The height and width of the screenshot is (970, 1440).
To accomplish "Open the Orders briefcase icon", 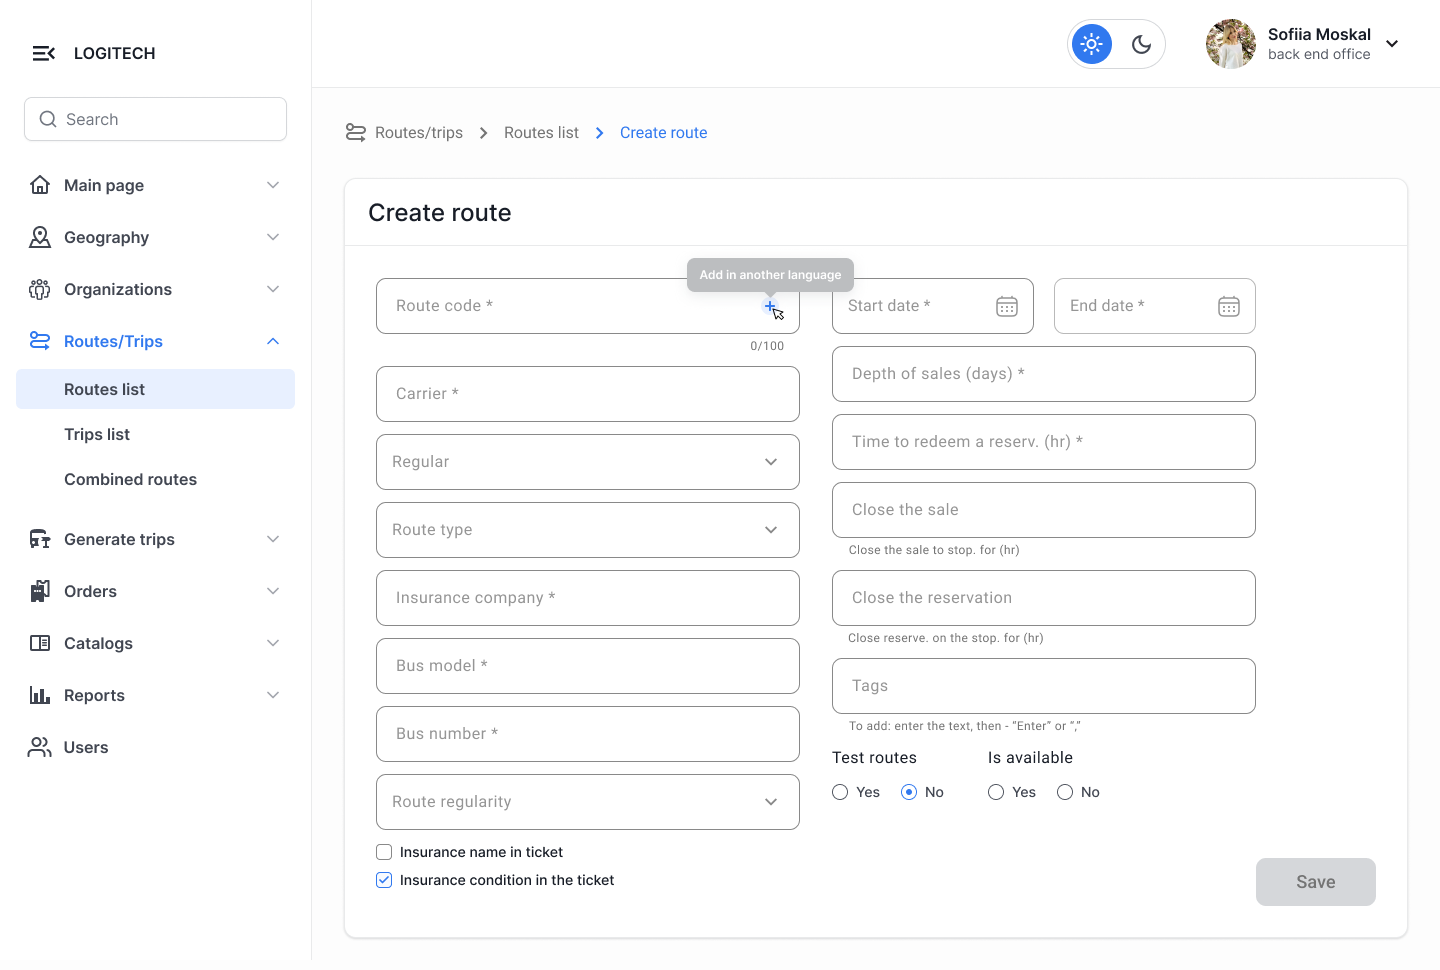I will pos(40,591).
